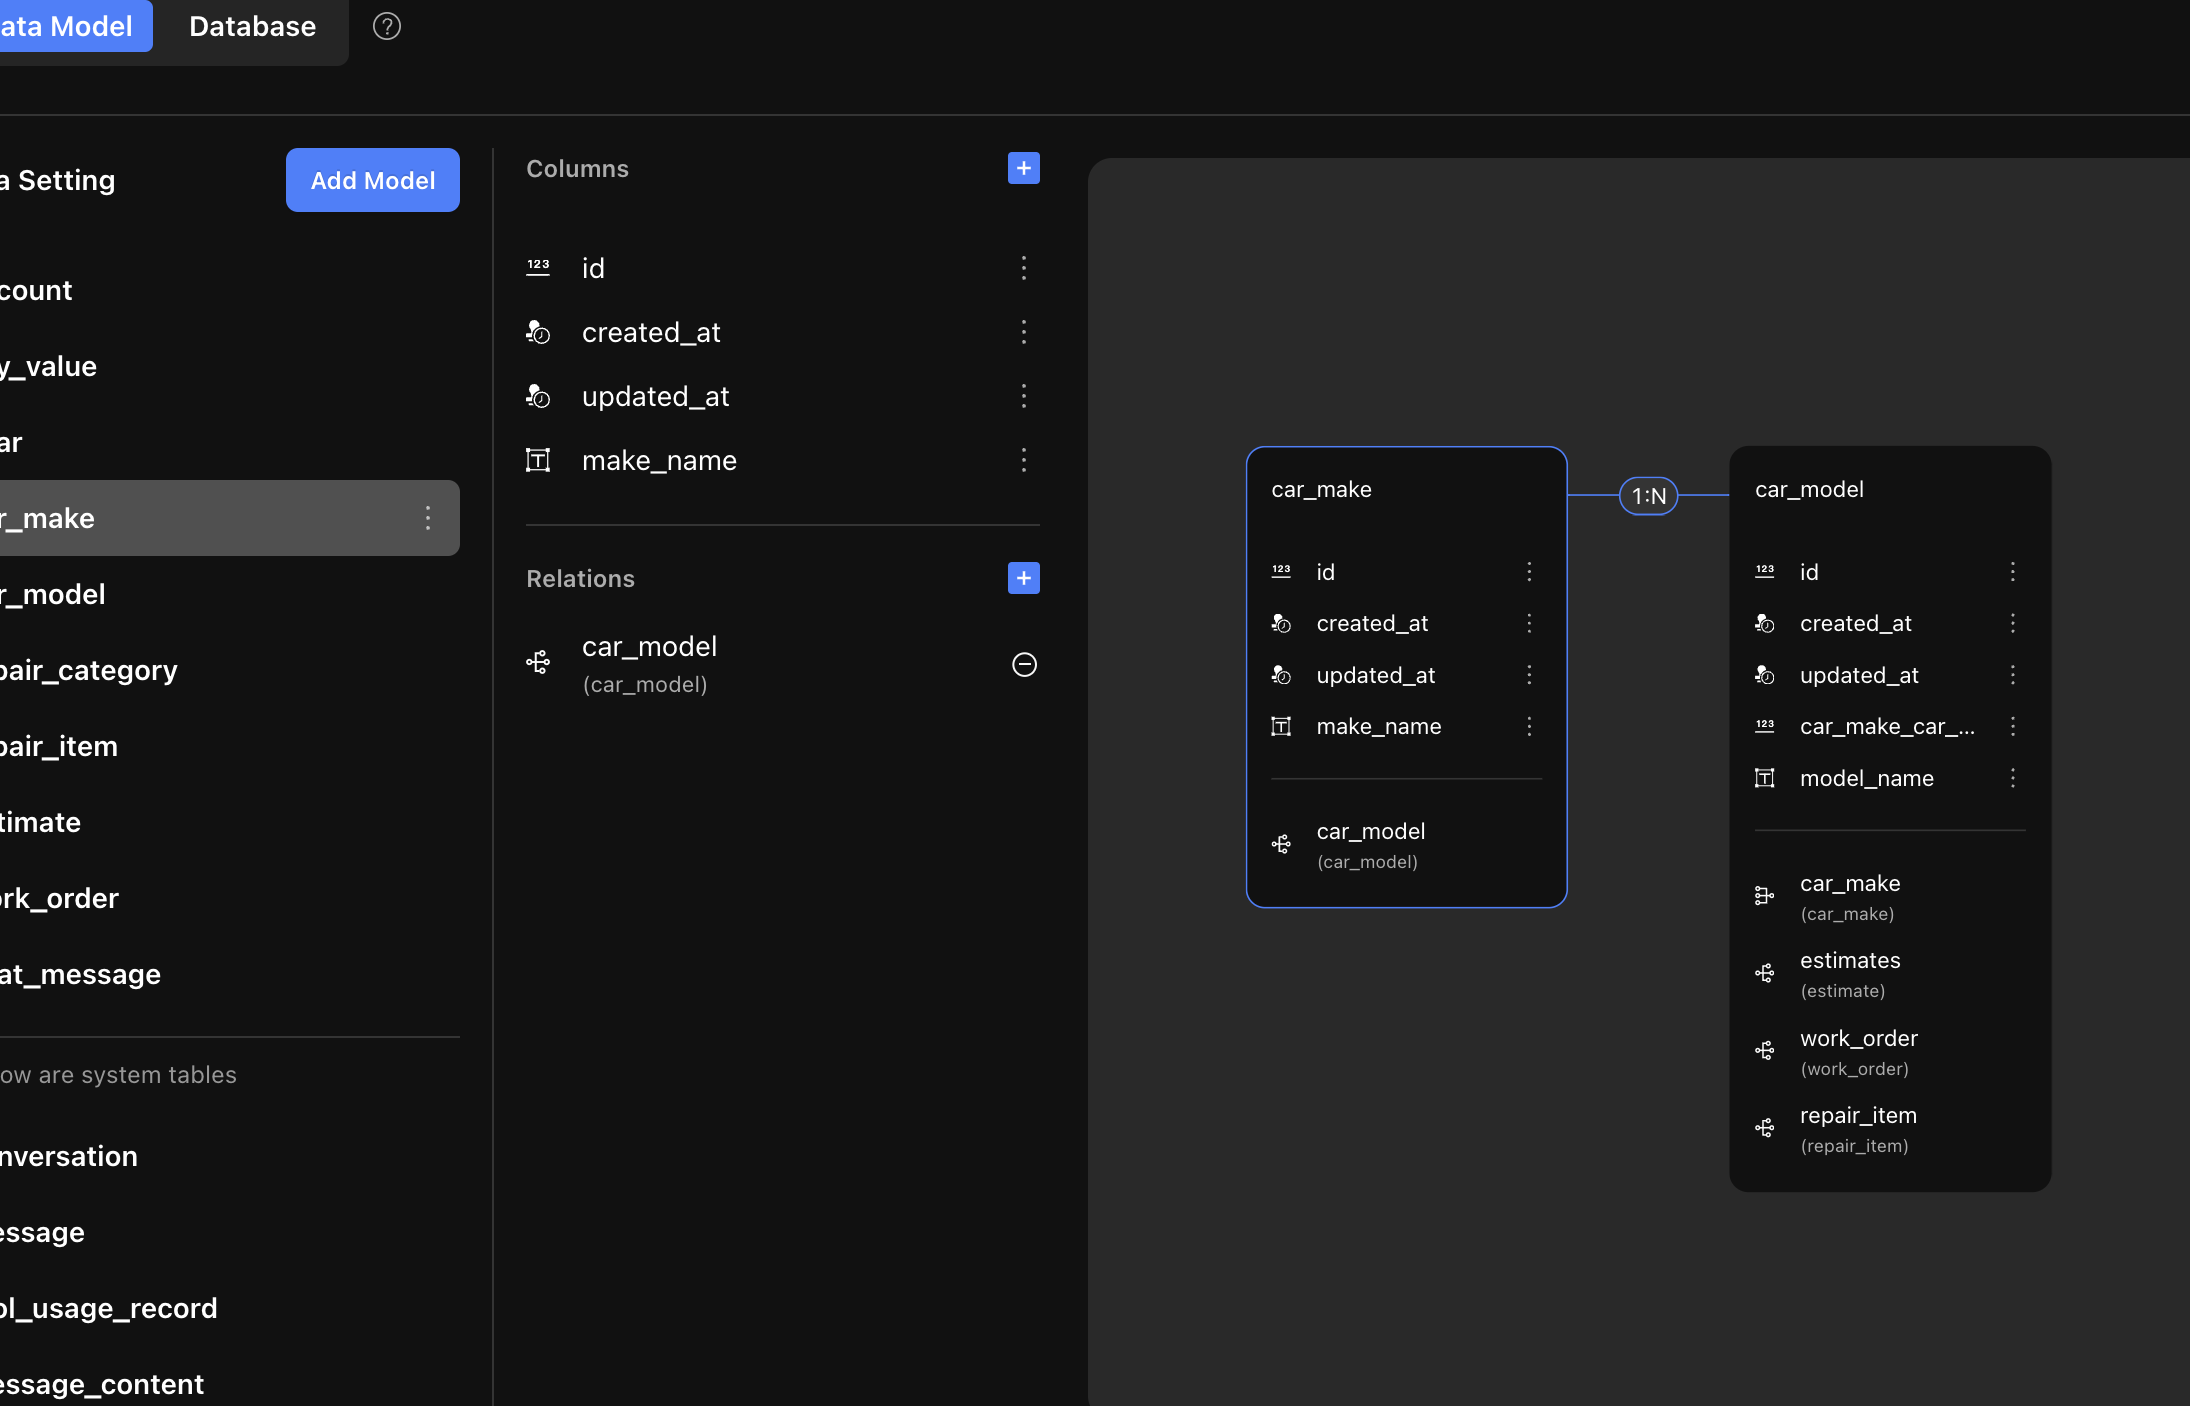Click relation icon beside estimates in car_model card
2190x1406 pixels.
[x=1765, y=973]
